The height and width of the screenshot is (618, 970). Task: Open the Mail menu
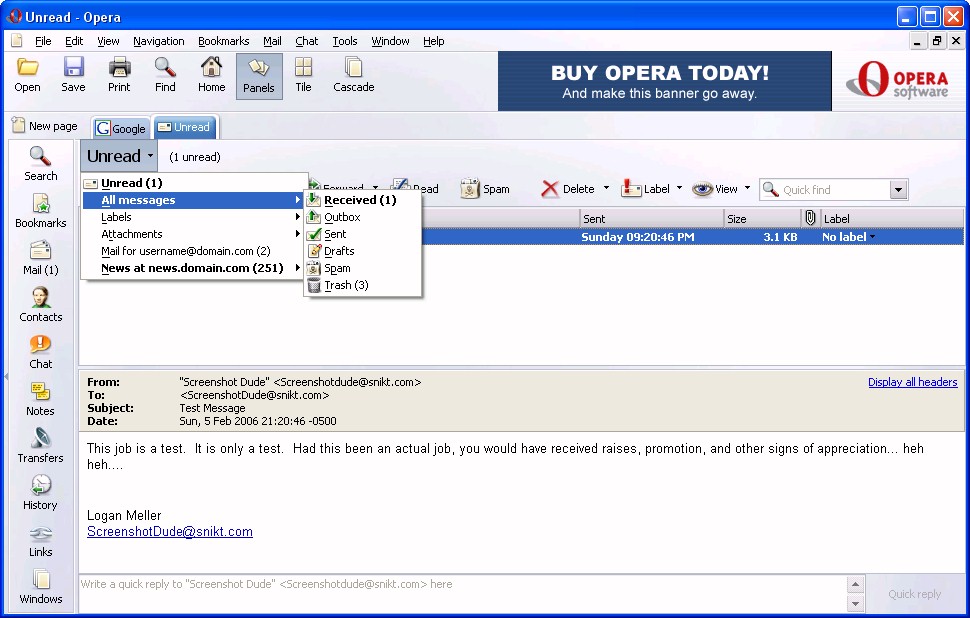pos(272,41)
